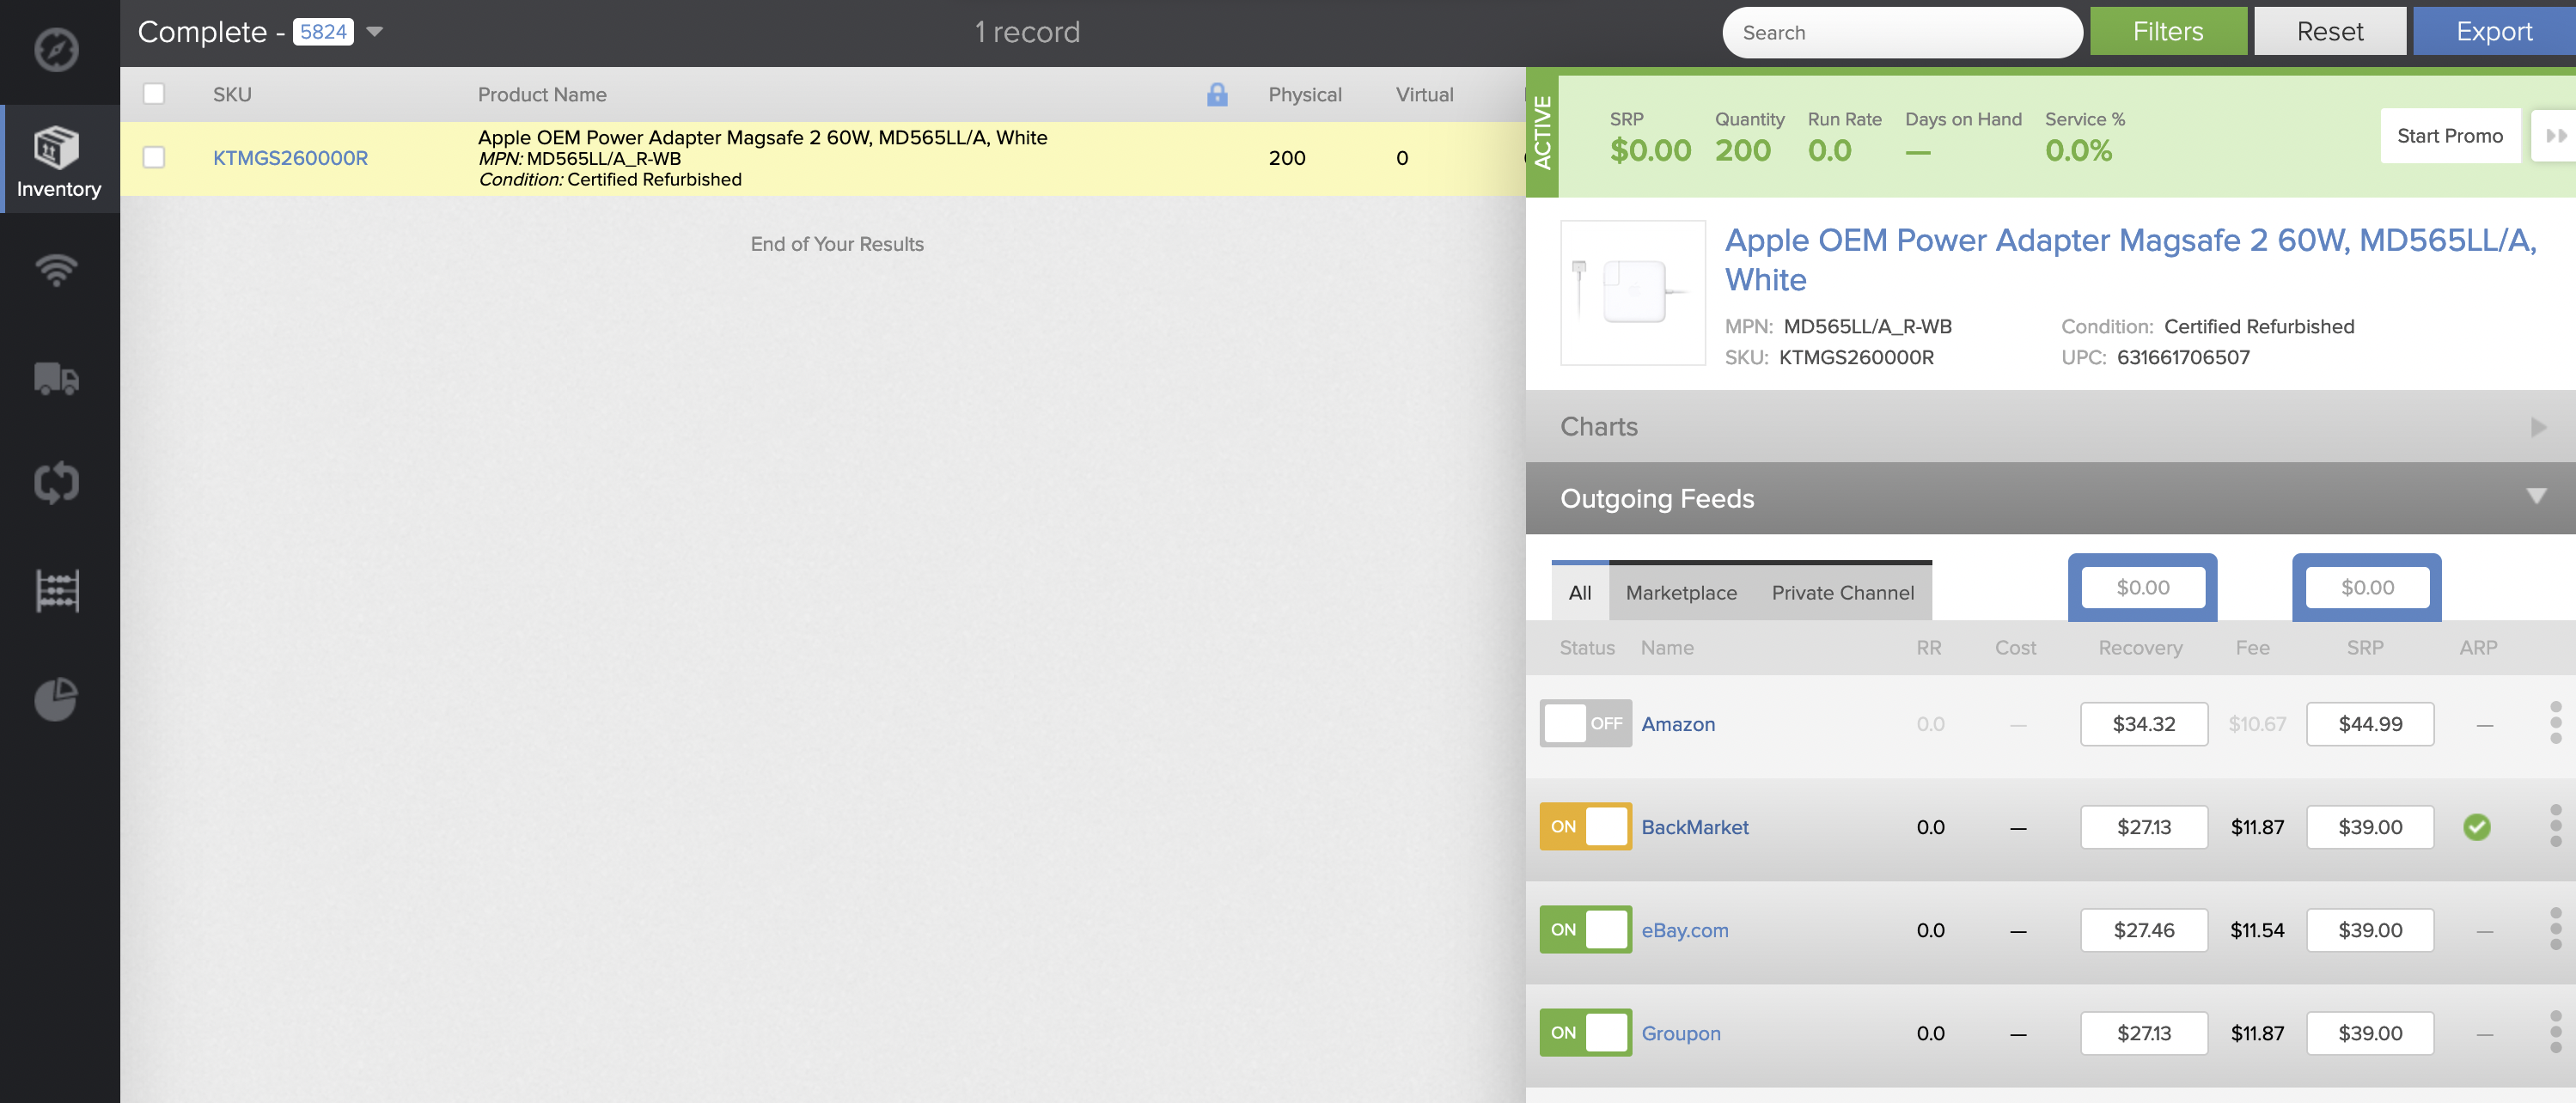This screenshot has height=1103, width=2576.
Task: Expand the Charts section
Action: click(x=2050, y=427)
